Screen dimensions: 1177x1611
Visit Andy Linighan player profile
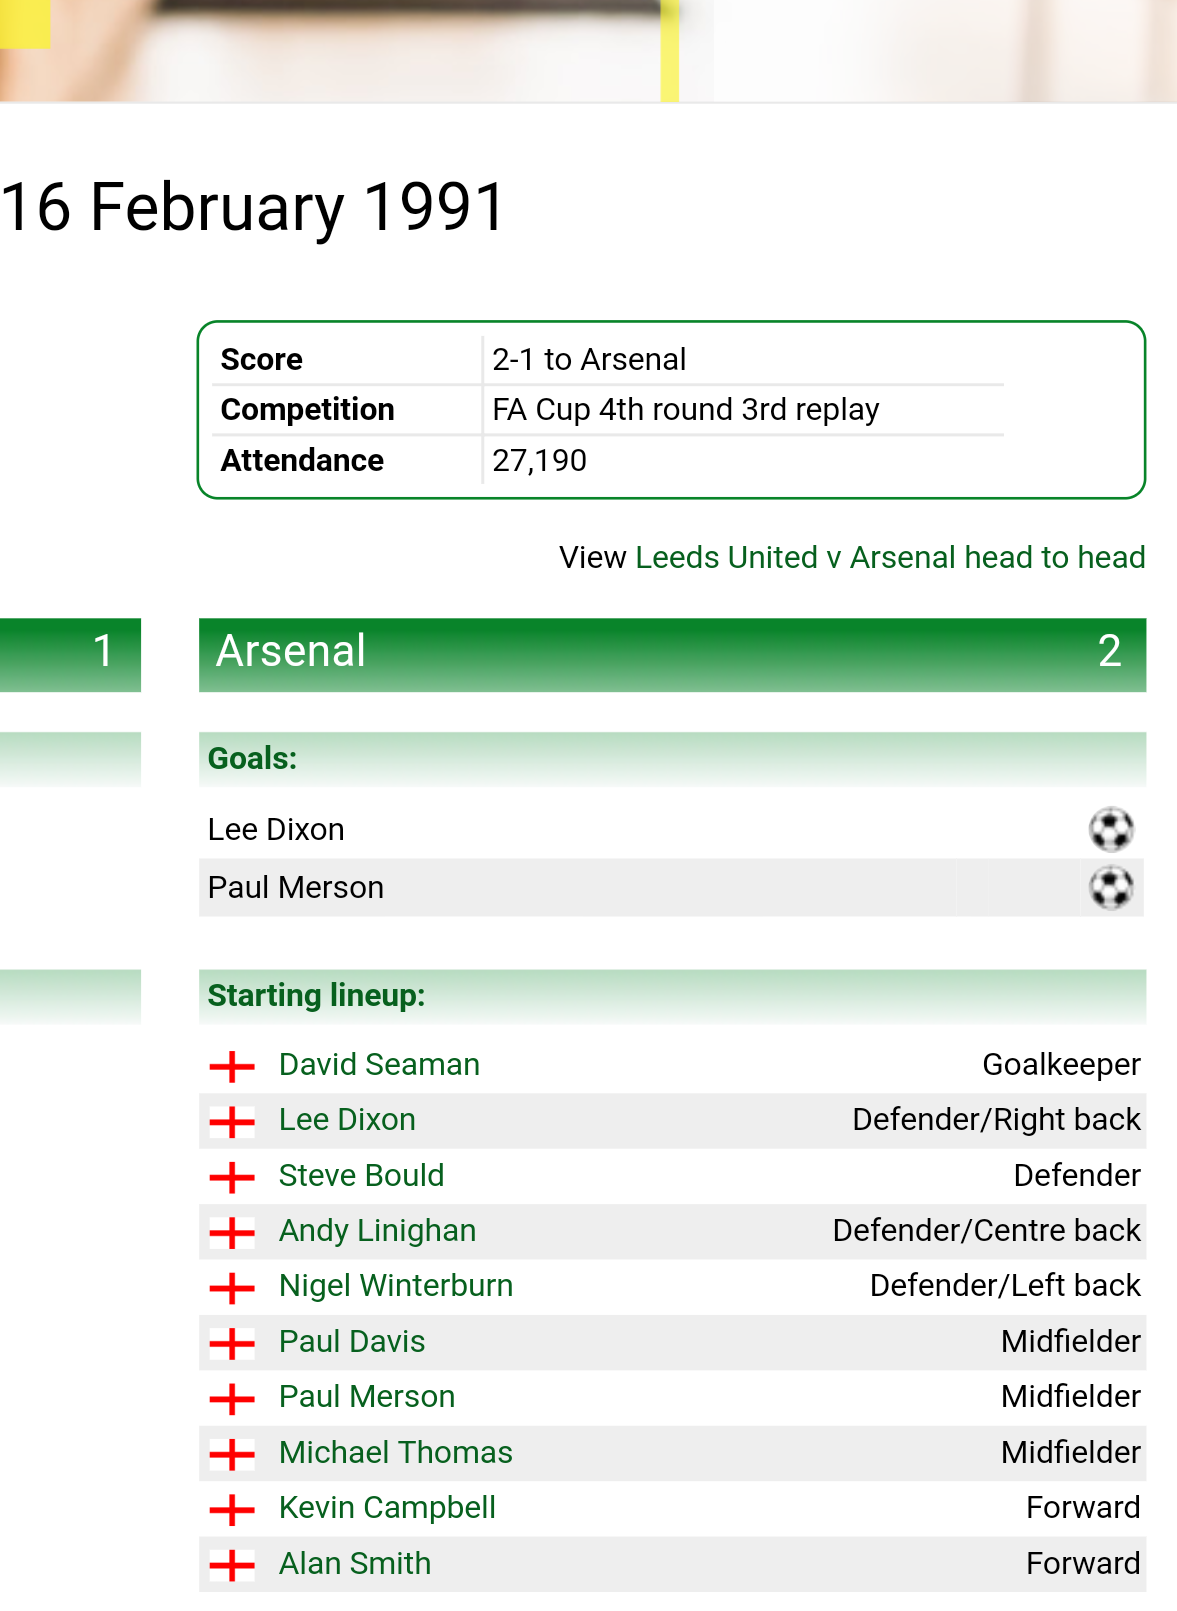[377, 1230]
